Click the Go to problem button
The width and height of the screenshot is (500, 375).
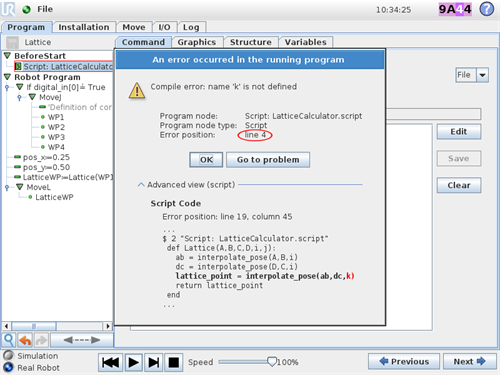click(268, 160)
